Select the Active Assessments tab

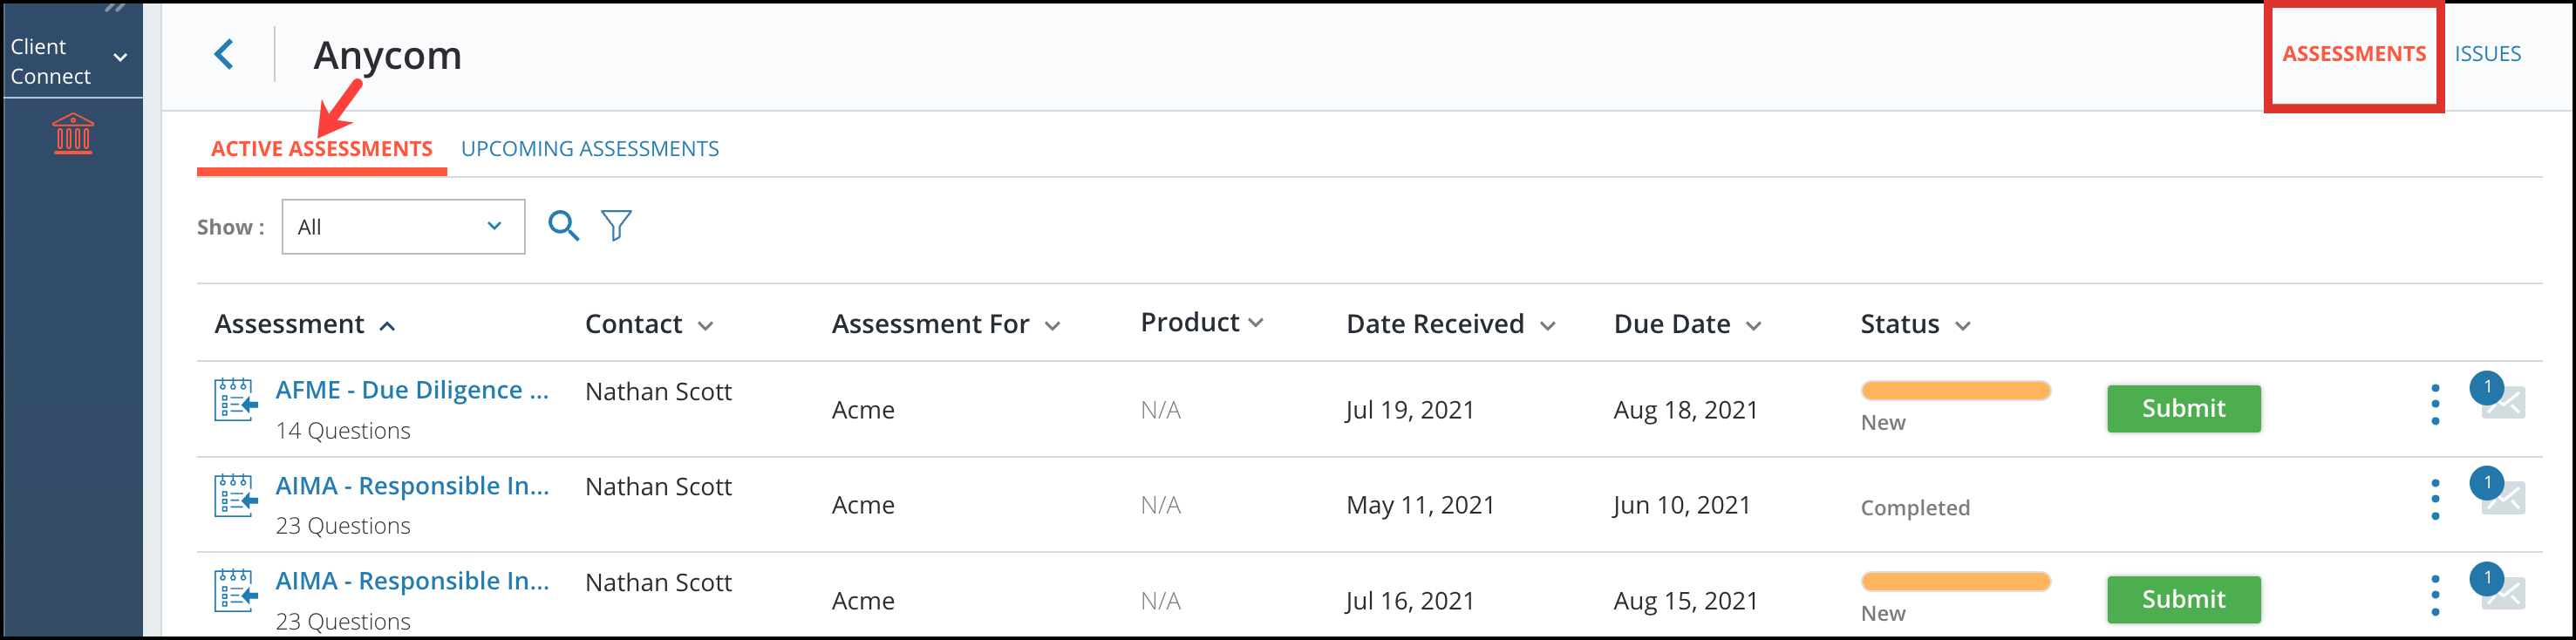pyautogui.click(x=321, y=149)
